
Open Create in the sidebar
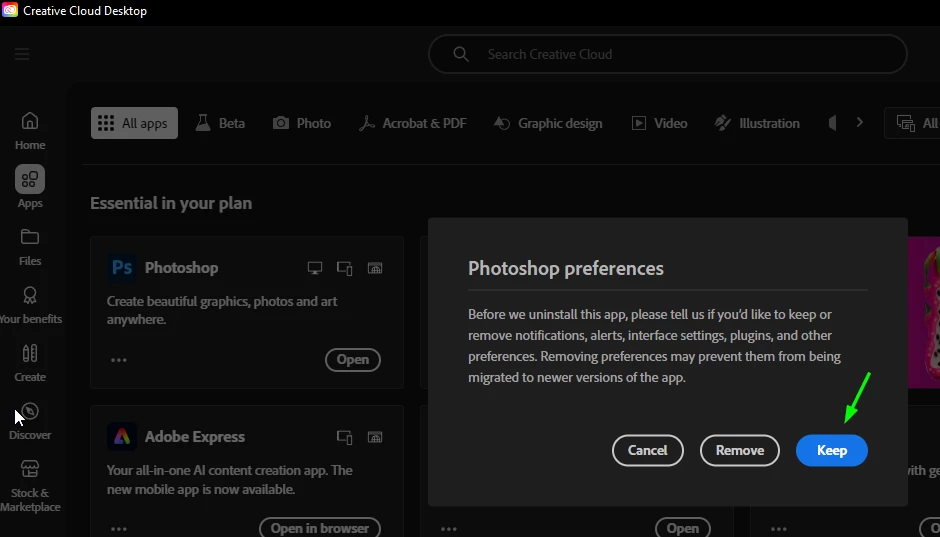tap(30, 363)
